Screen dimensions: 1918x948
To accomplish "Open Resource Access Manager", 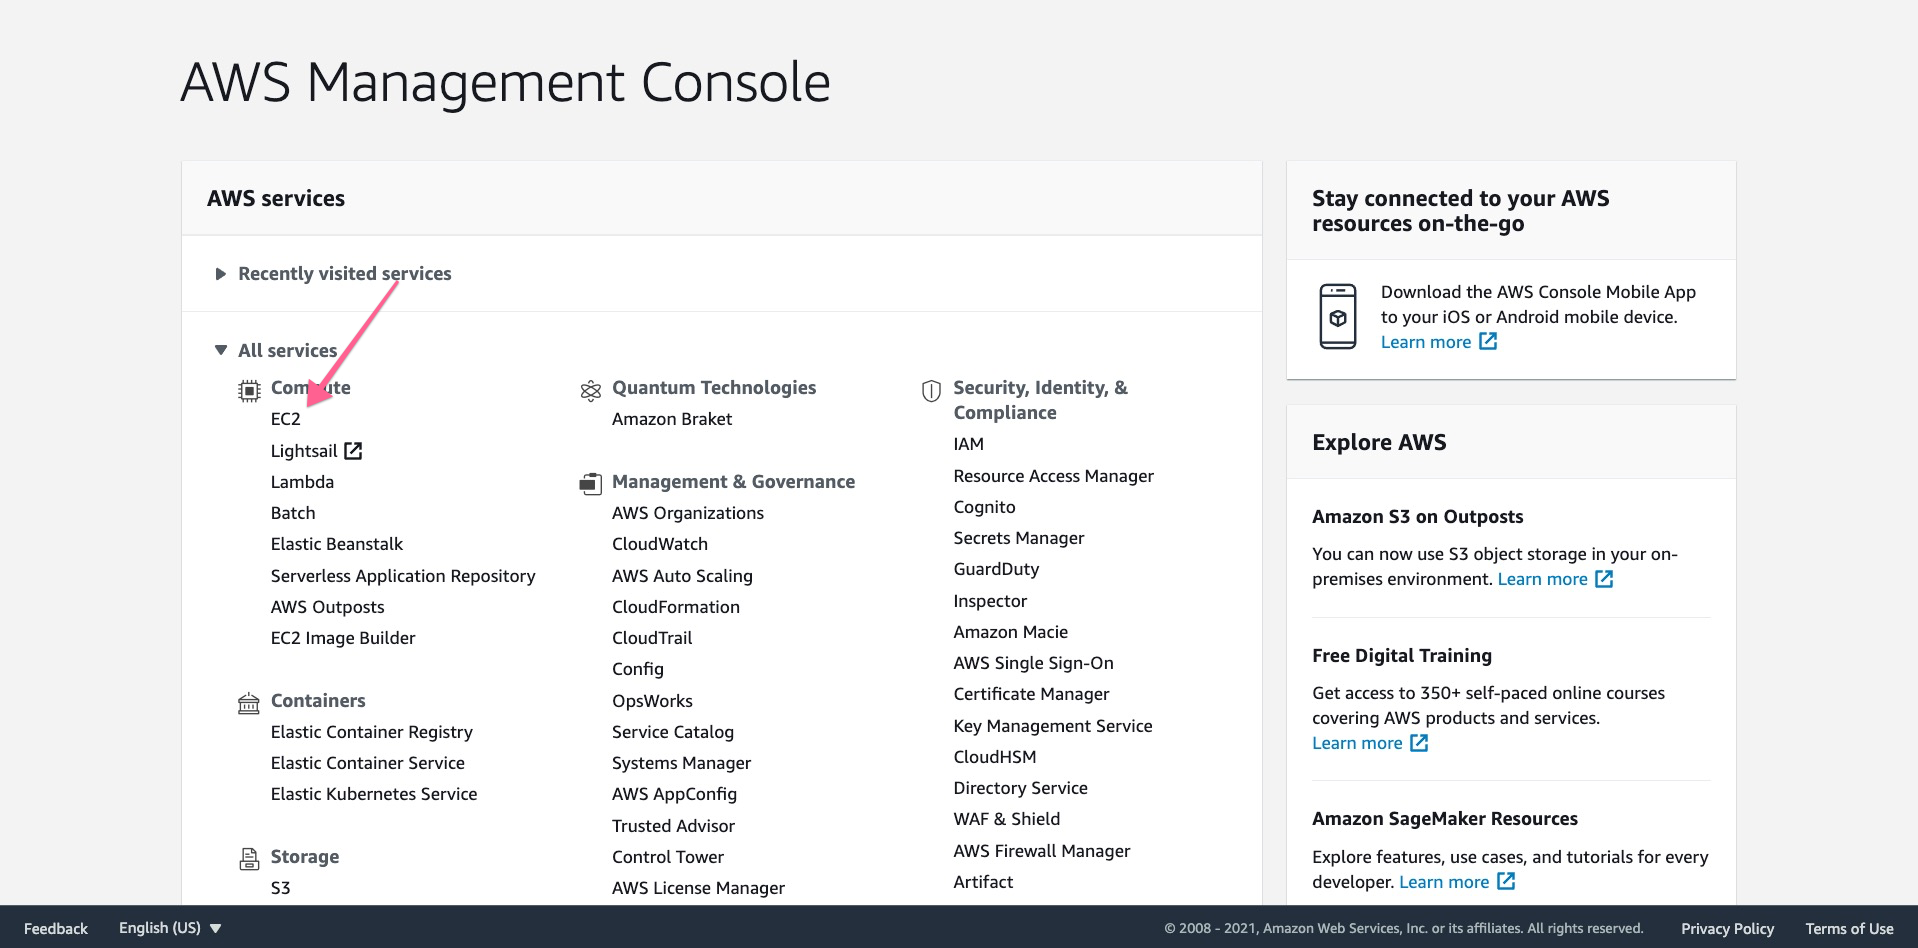I will [1054, 476].
